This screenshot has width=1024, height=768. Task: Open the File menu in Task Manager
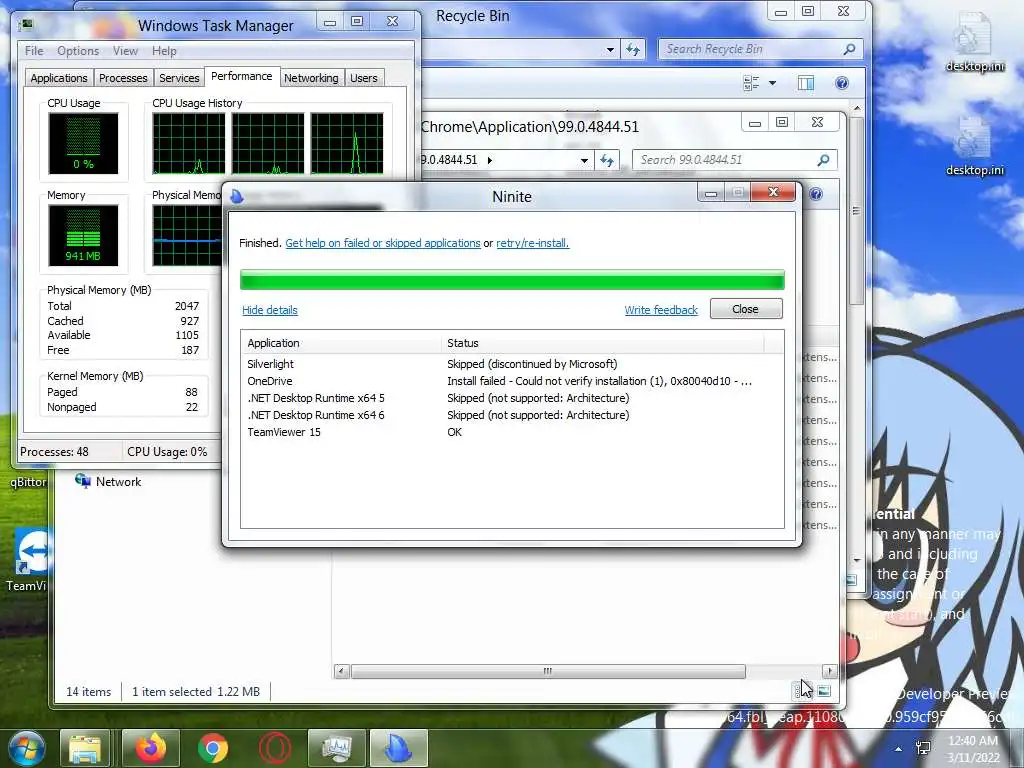coord(34,51)
